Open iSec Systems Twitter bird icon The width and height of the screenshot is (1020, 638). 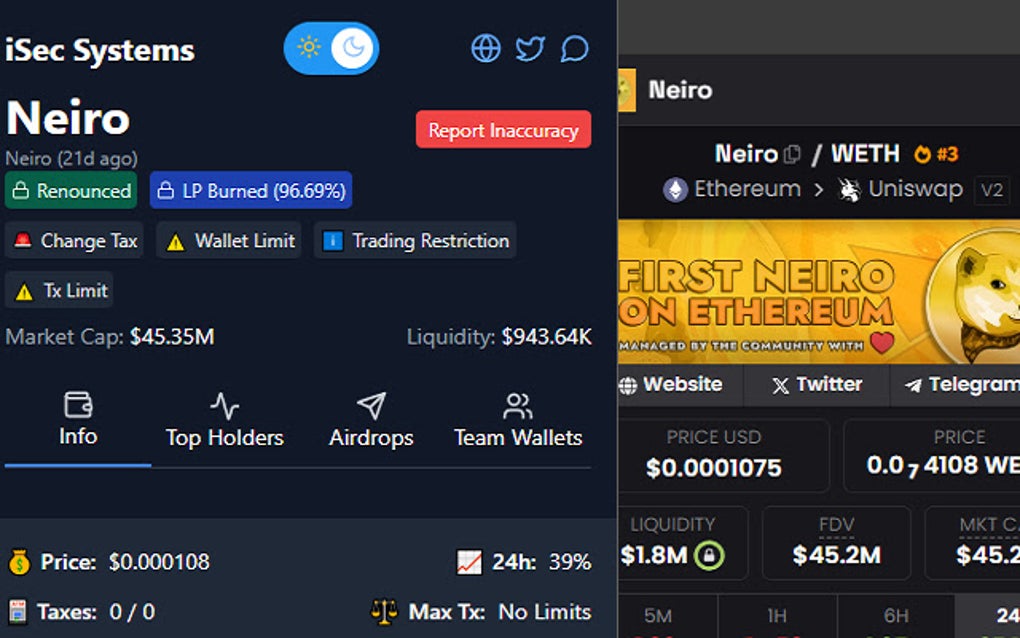pos(530,48)
